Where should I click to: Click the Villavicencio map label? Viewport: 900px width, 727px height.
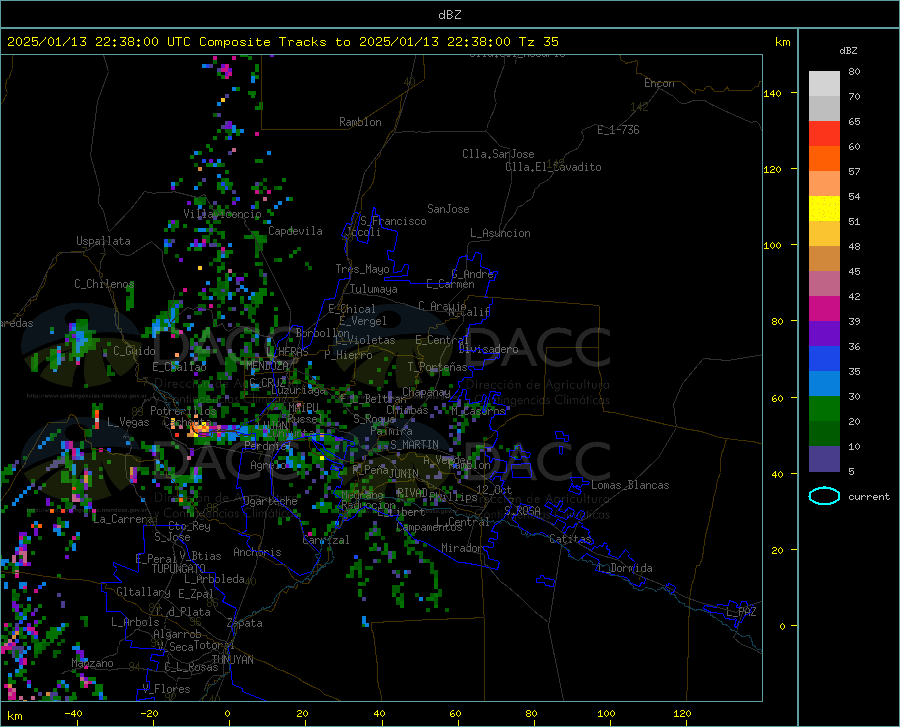pos(223,214)
